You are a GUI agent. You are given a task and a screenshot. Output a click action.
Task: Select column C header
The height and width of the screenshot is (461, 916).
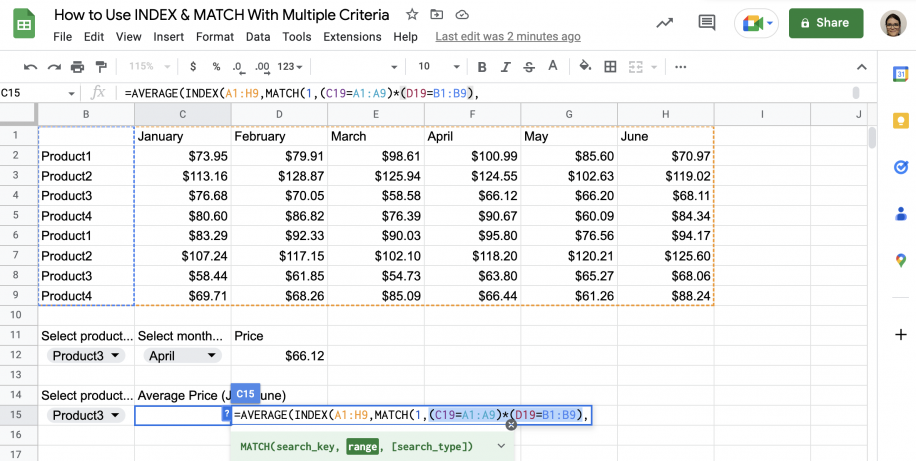tap(183, 115)
